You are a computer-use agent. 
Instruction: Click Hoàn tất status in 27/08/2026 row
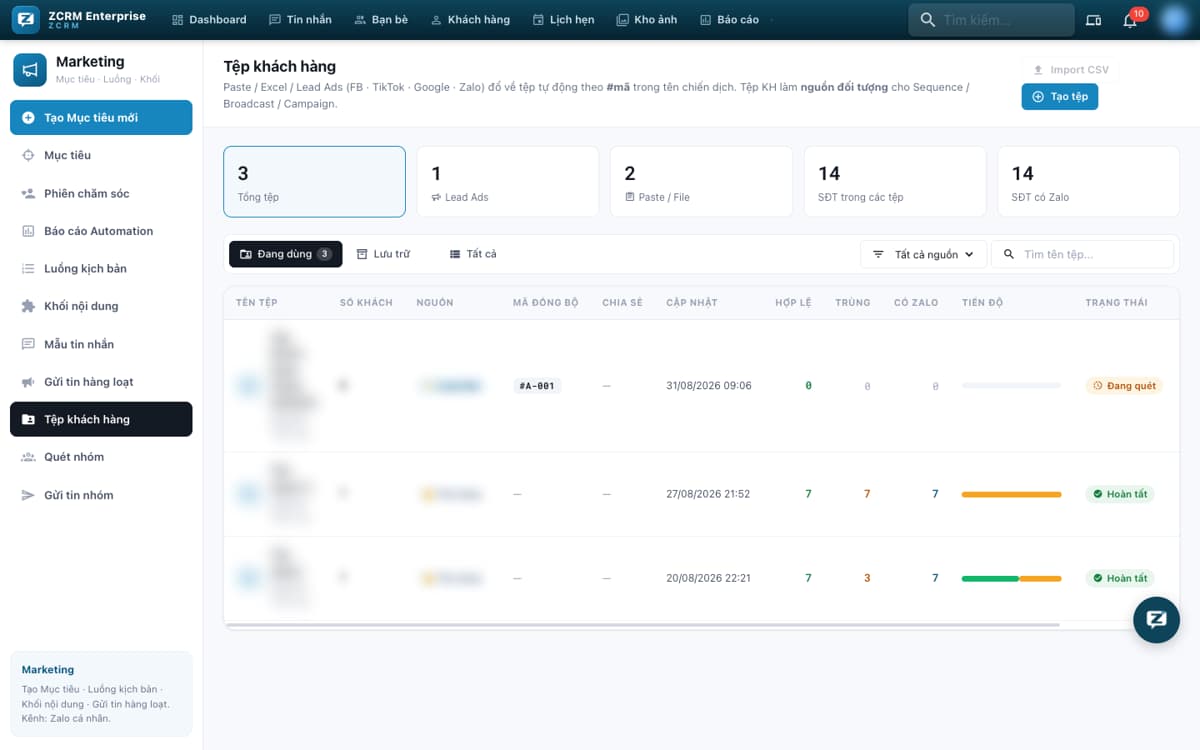(1120, 494)
